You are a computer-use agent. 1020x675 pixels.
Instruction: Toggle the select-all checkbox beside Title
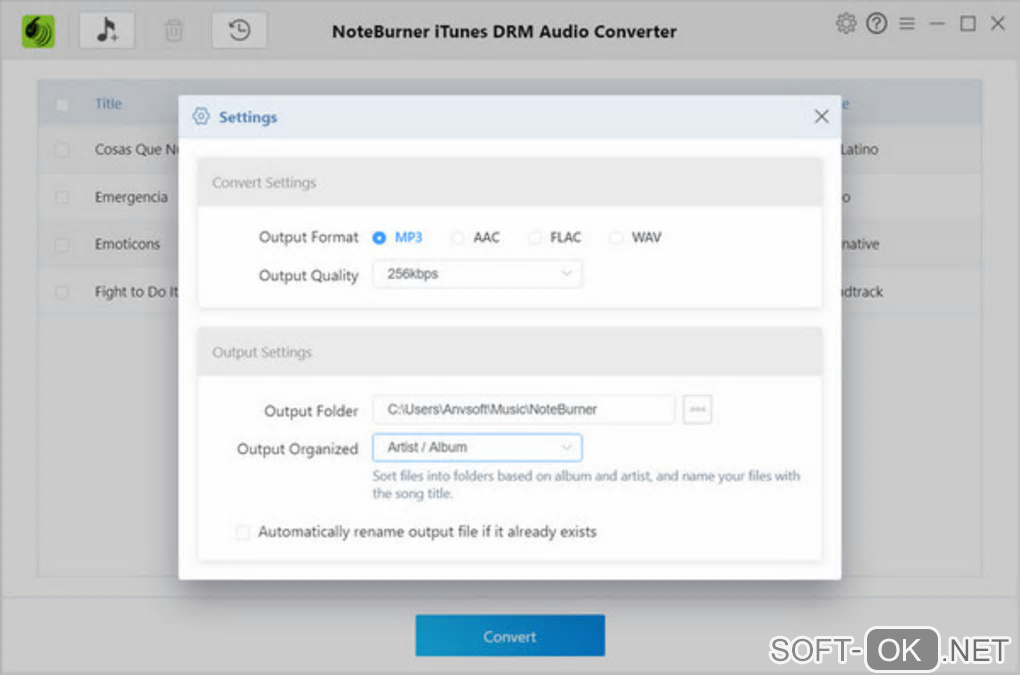tap(62, 104)
